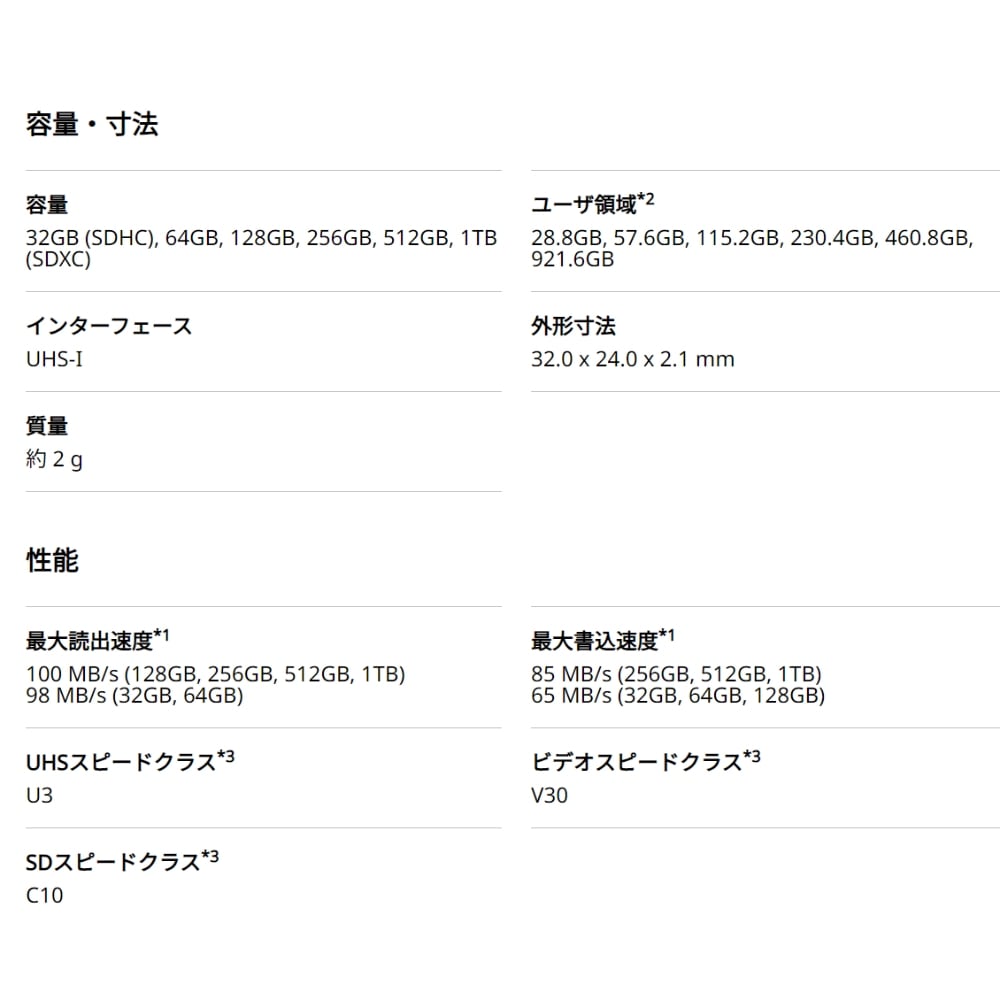The image size is (1000, 1000).
Task: Click the 100 MB/s read speed line
Action: click(215, 674)
